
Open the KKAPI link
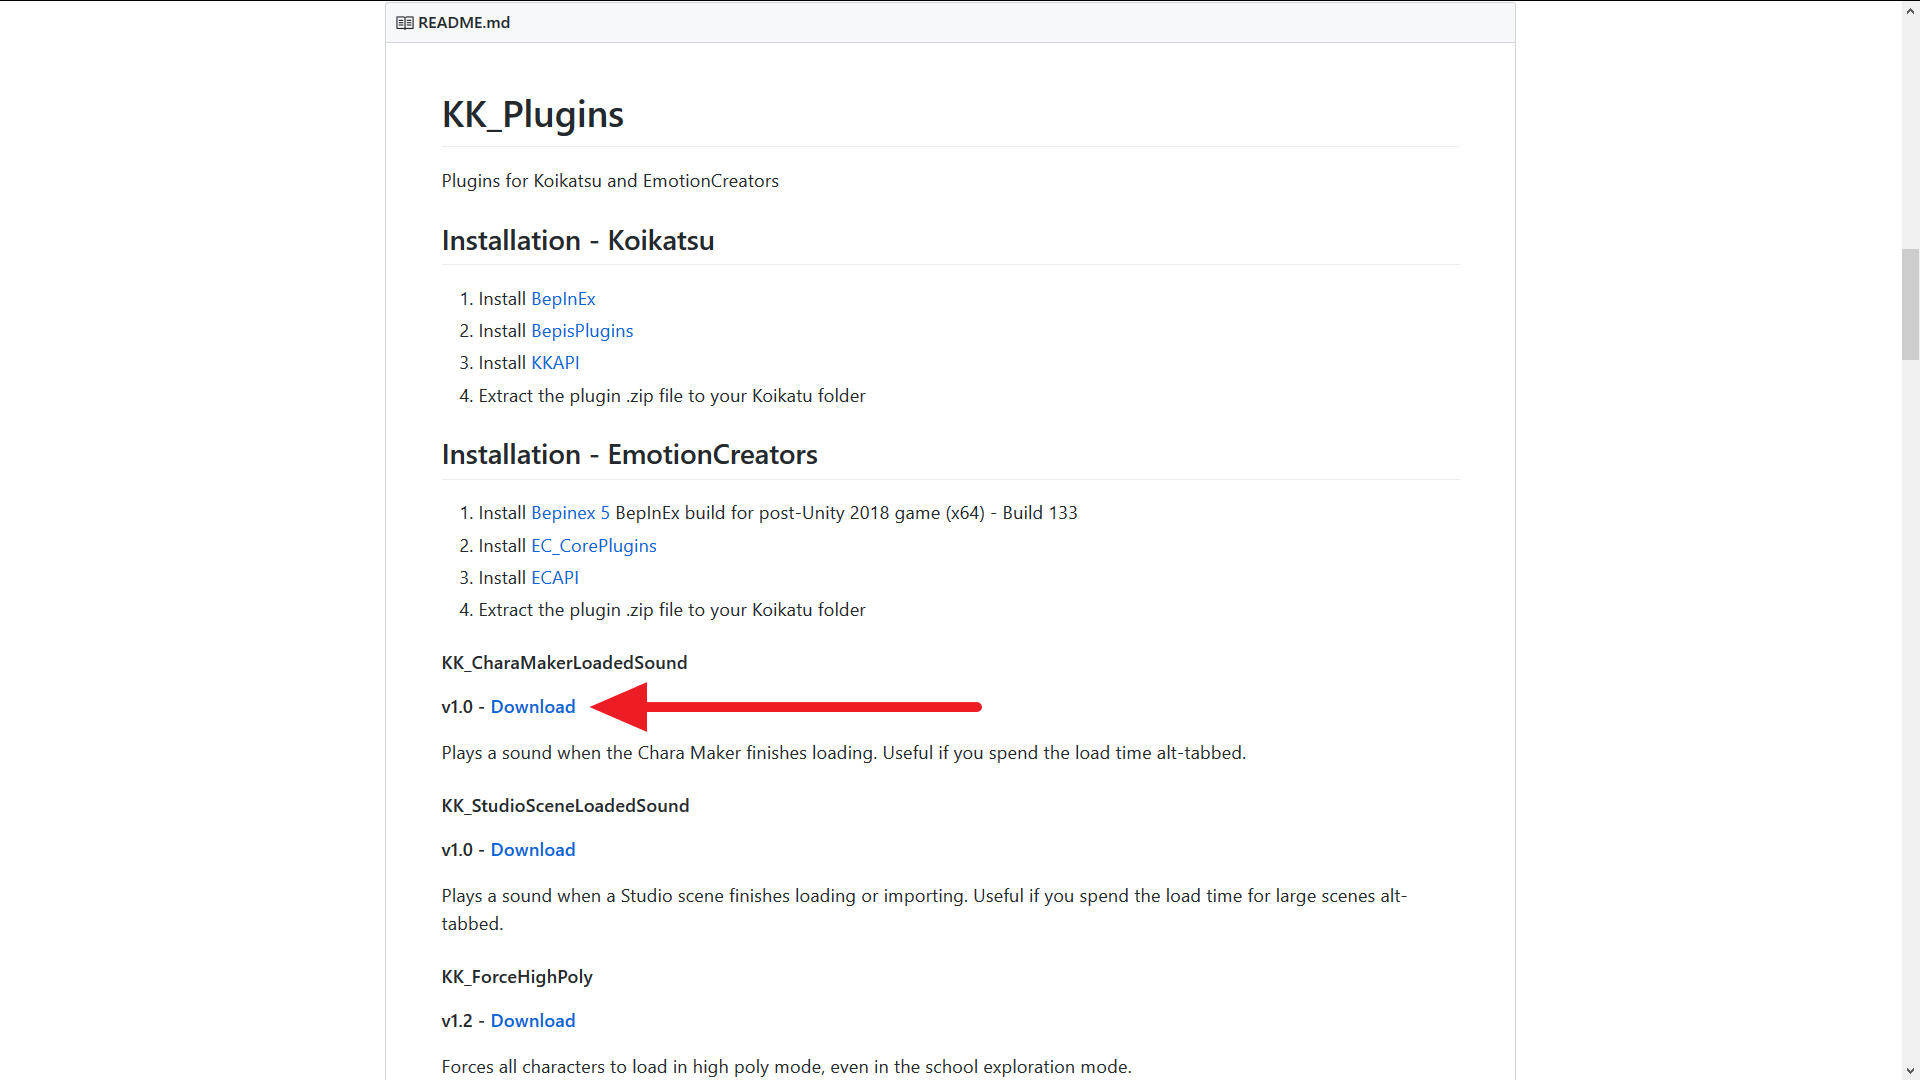(x=555, y=363)
